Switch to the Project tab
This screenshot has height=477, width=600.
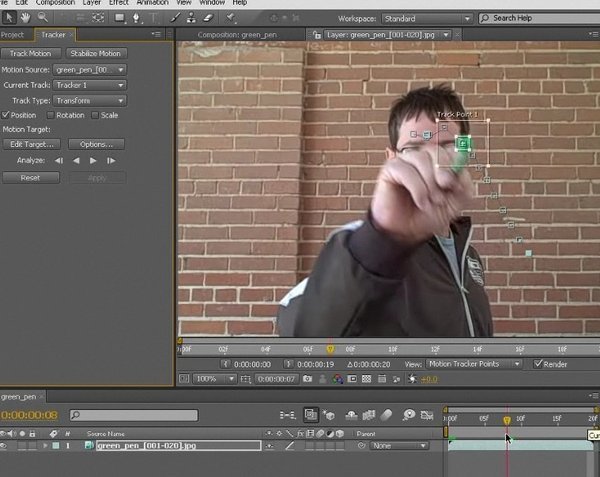[x=12, y=35]
